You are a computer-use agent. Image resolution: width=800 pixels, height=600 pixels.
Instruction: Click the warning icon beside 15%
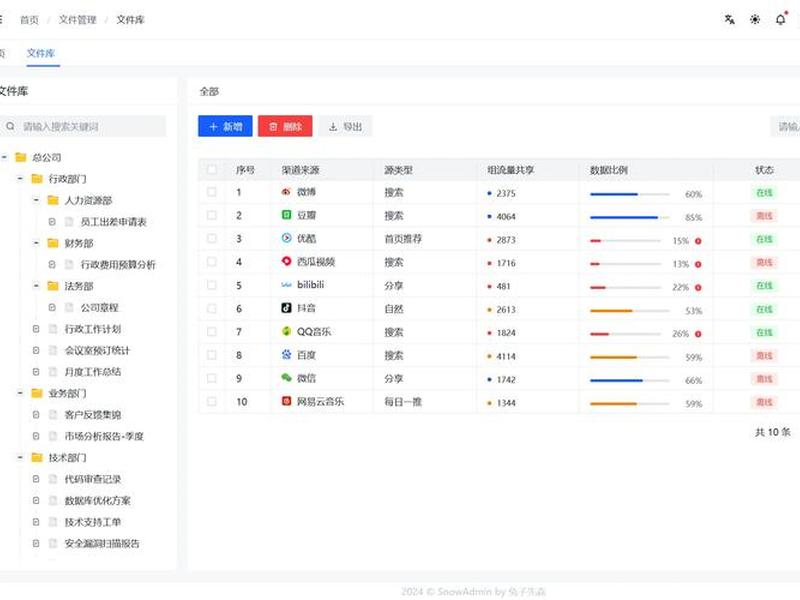click(x=698, y=241)
